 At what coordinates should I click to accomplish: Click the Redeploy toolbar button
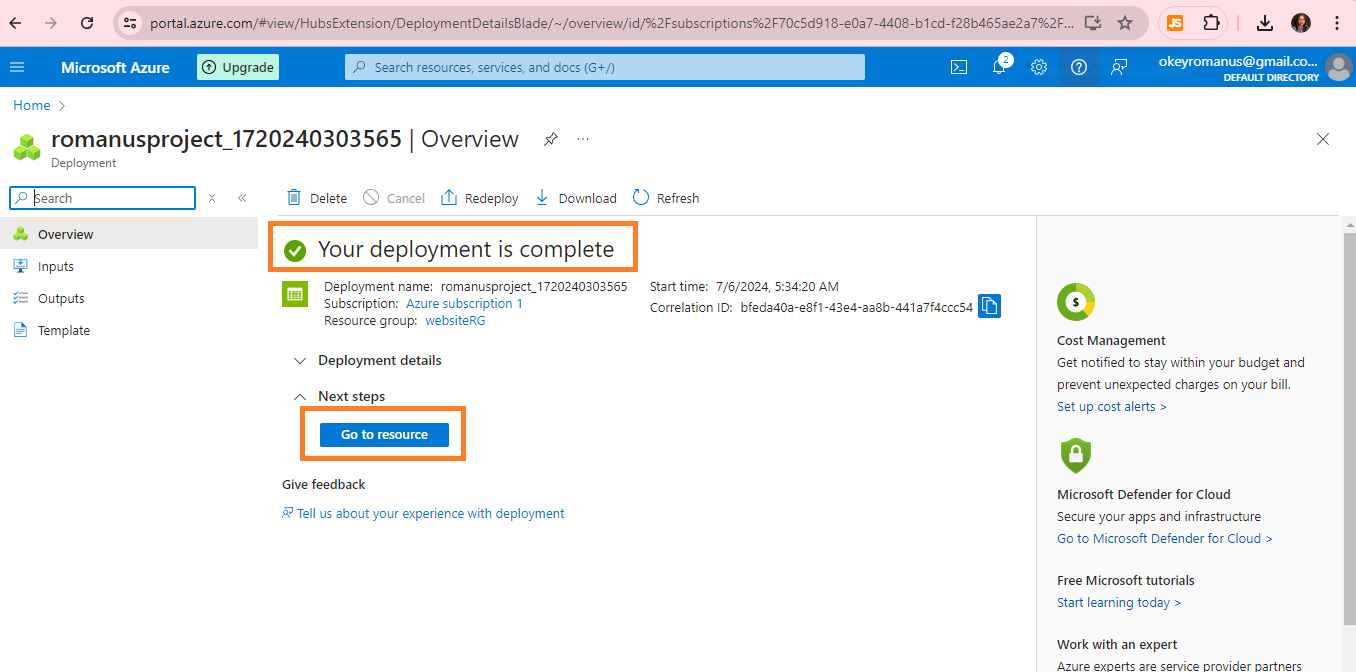[480, 198]
